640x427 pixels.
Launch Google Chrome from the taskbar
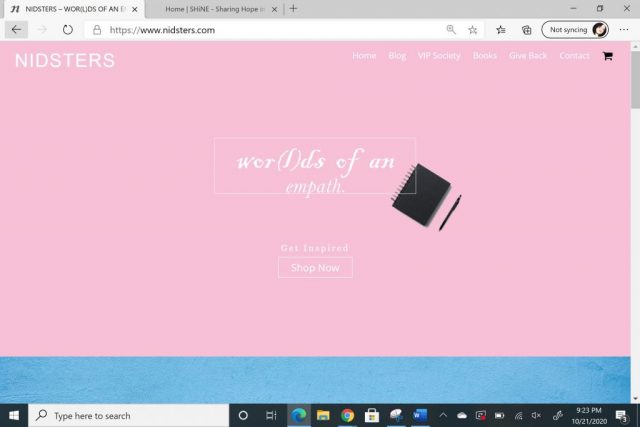click(347, 415)
